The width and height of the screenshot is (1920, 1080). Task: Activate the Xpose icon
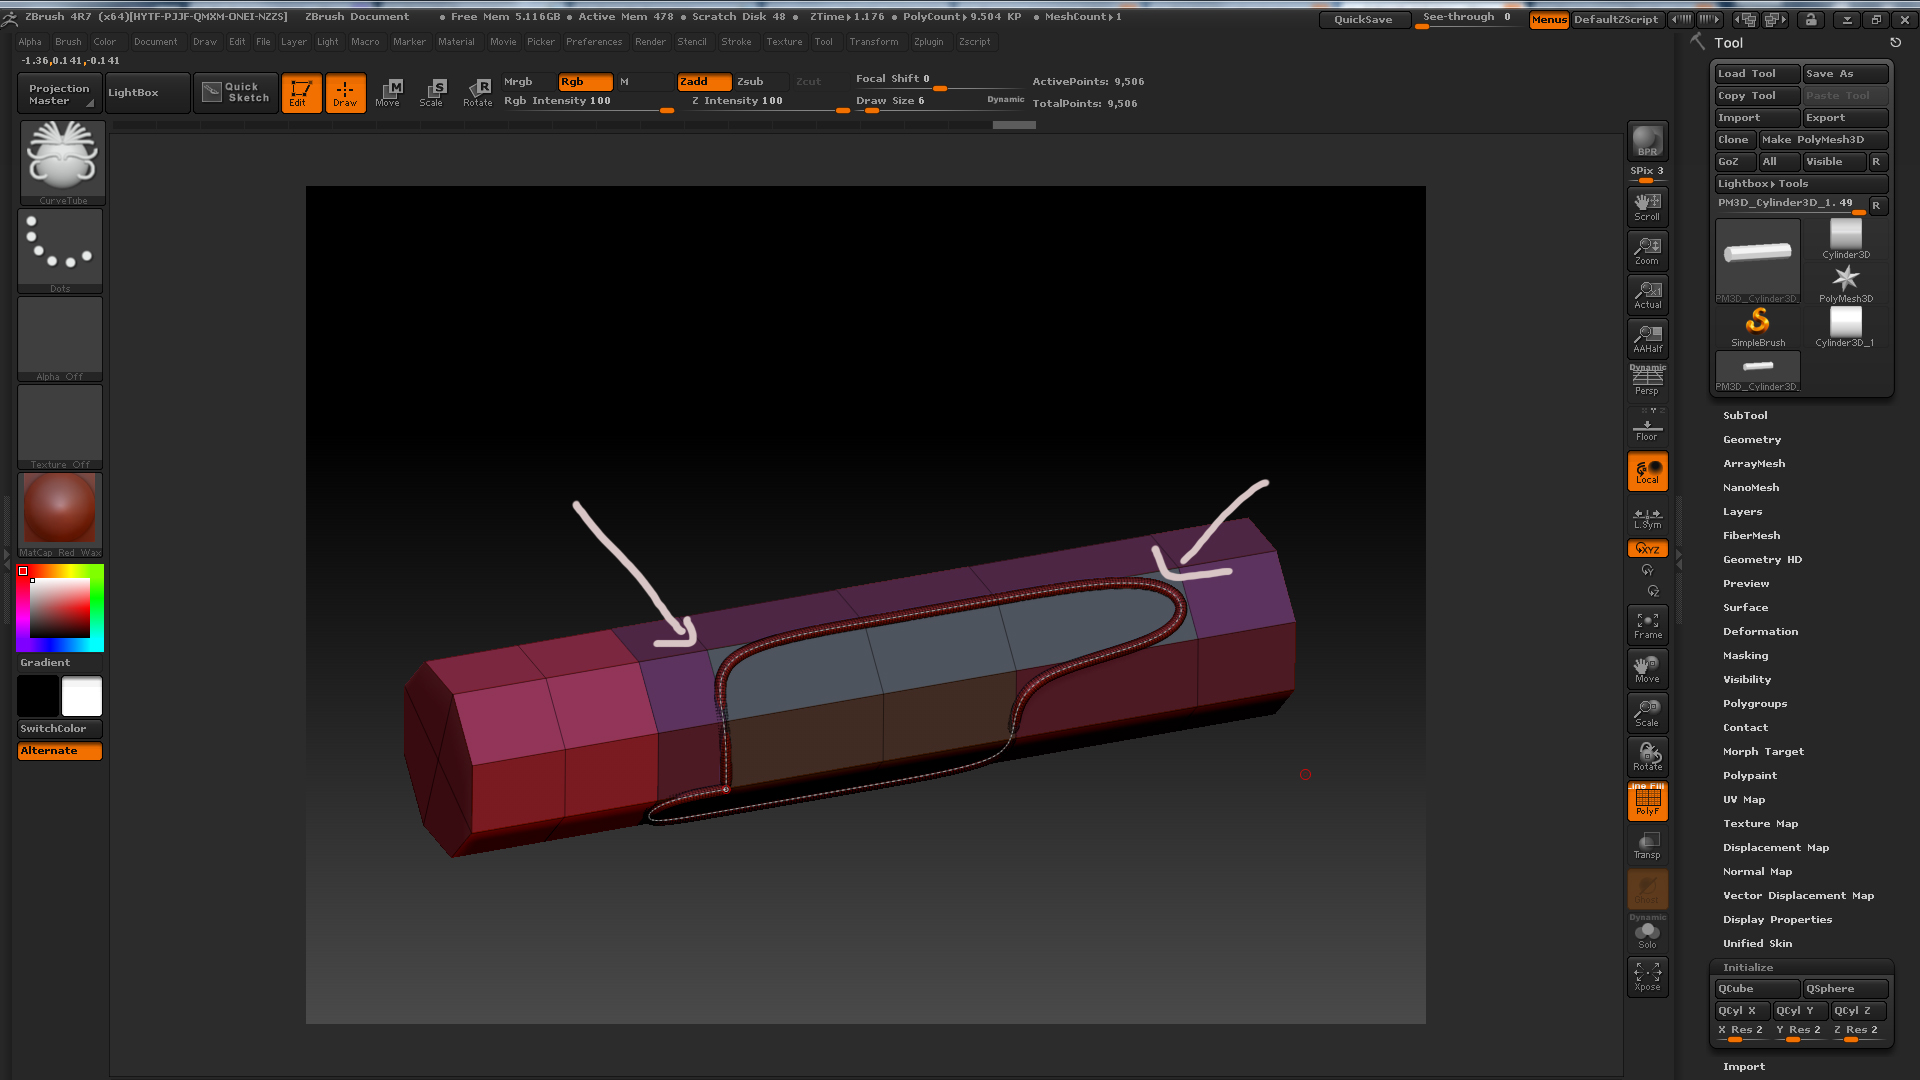click(x=1647, y=976)
